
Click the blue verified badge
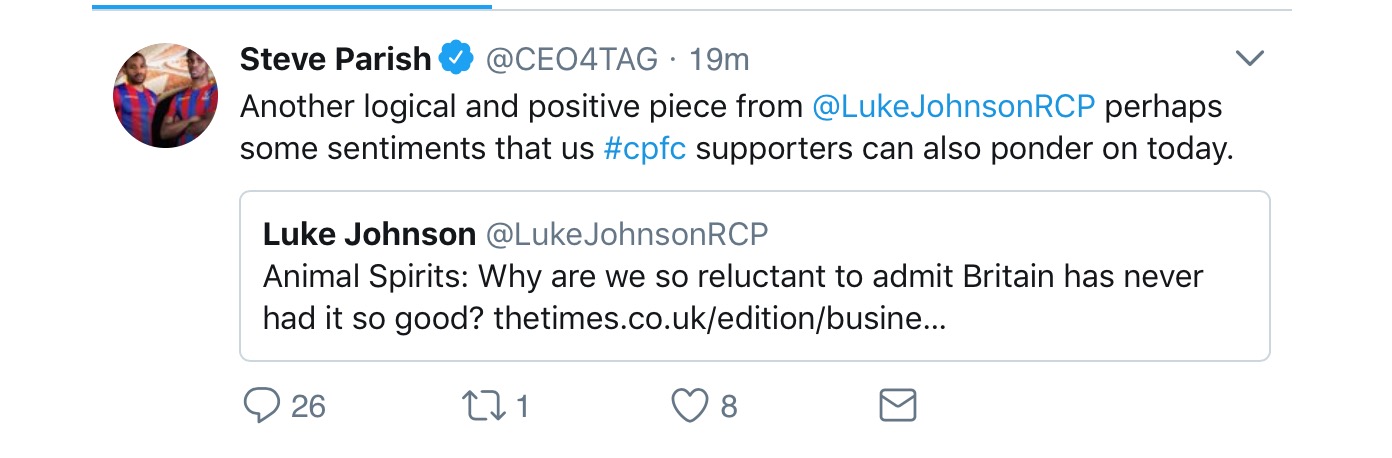(x=456, y=60)
